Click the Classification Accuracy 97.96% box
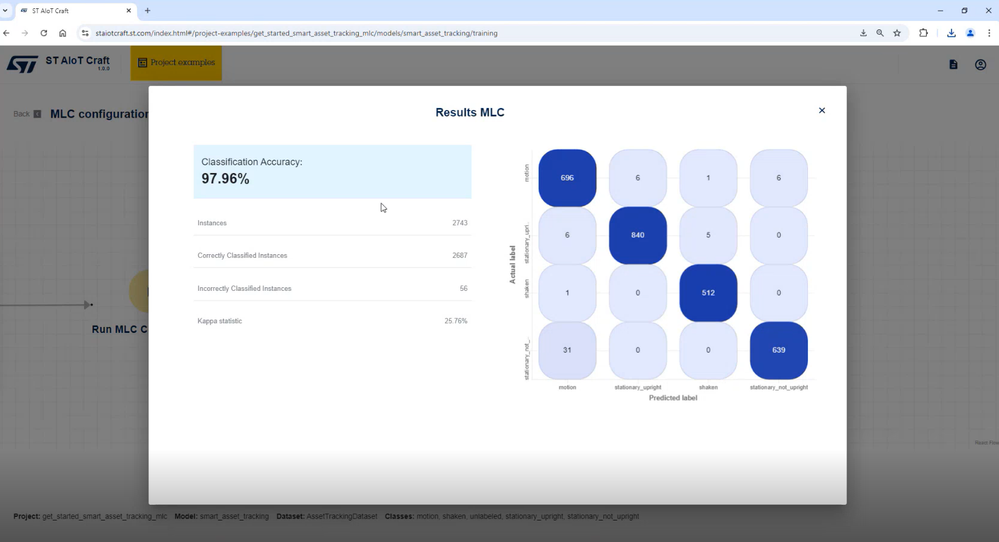Screen dimensions: 999x542 [x=333, y=171]
